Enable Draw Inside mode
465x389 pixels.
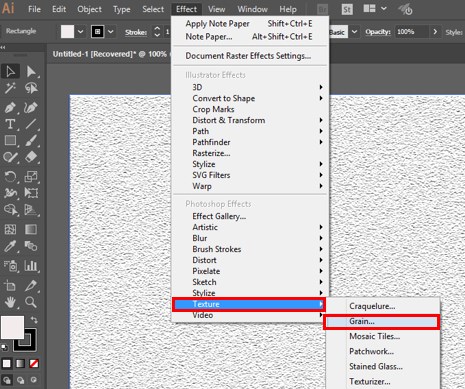click(x=34, y=380)
